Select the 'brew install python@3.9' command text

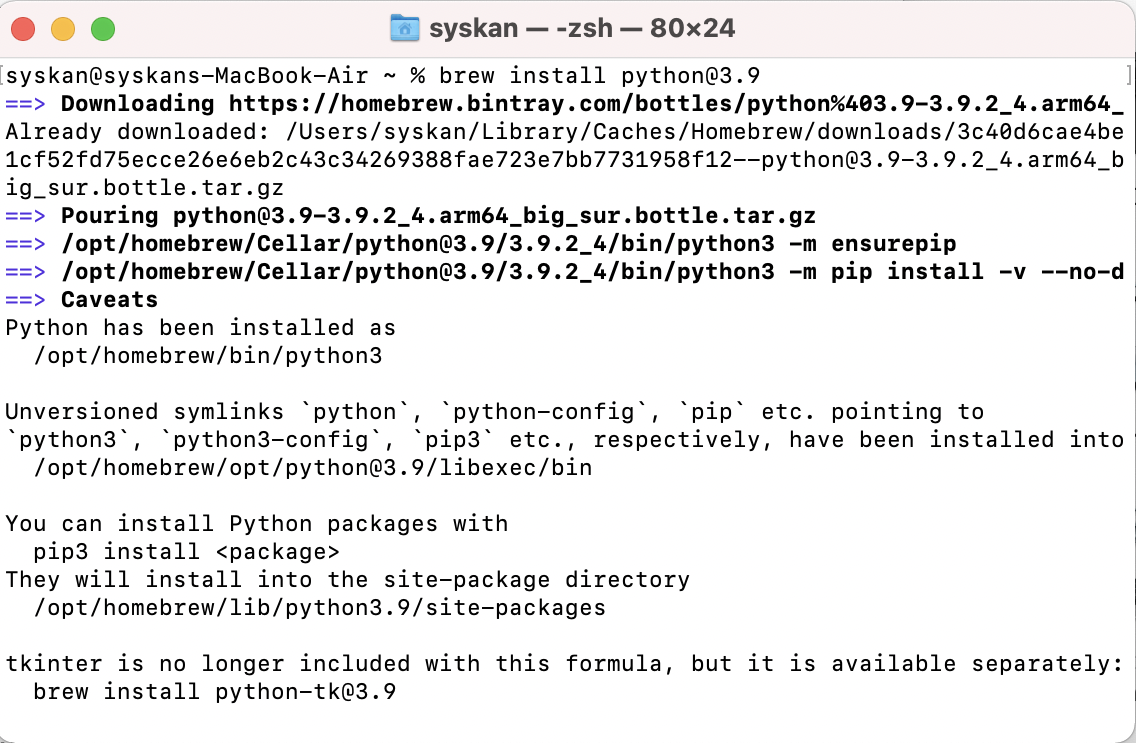(600, 75)
